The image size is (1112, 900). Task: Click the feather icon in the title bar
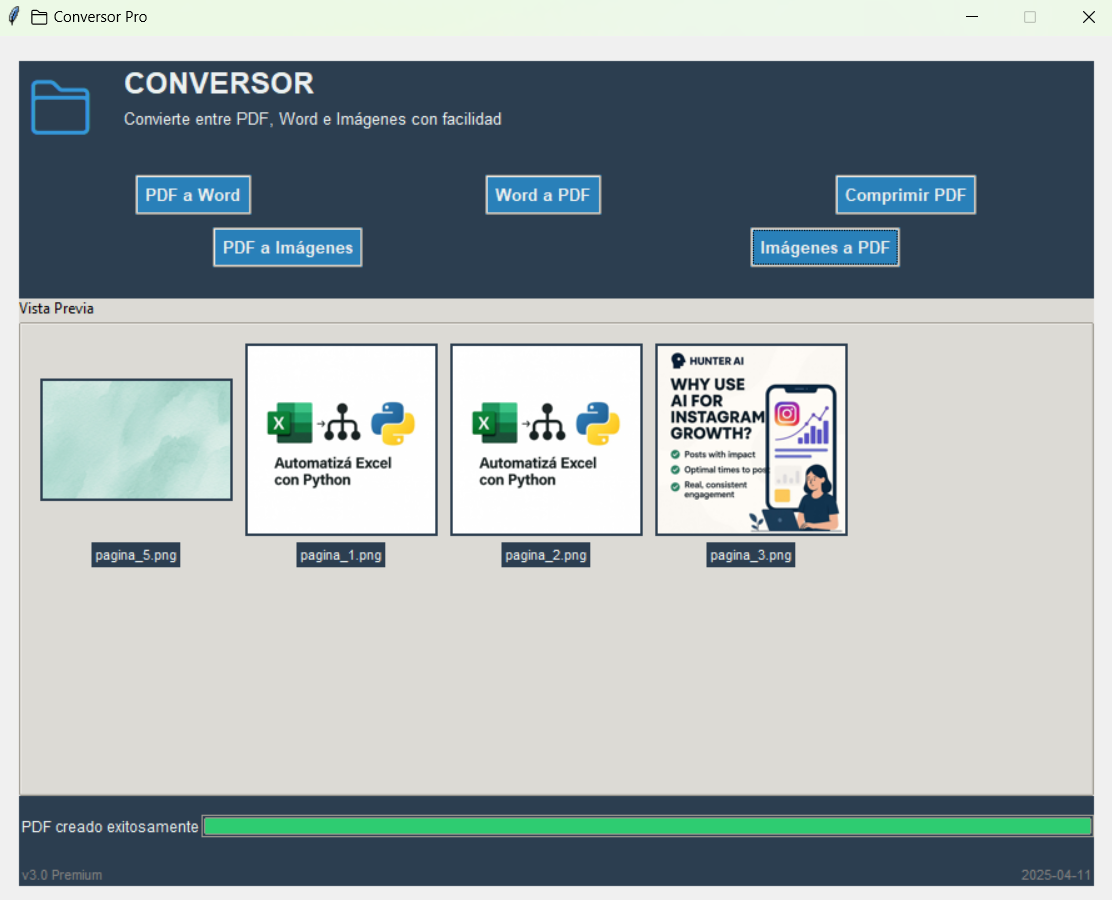click(13, 16)
